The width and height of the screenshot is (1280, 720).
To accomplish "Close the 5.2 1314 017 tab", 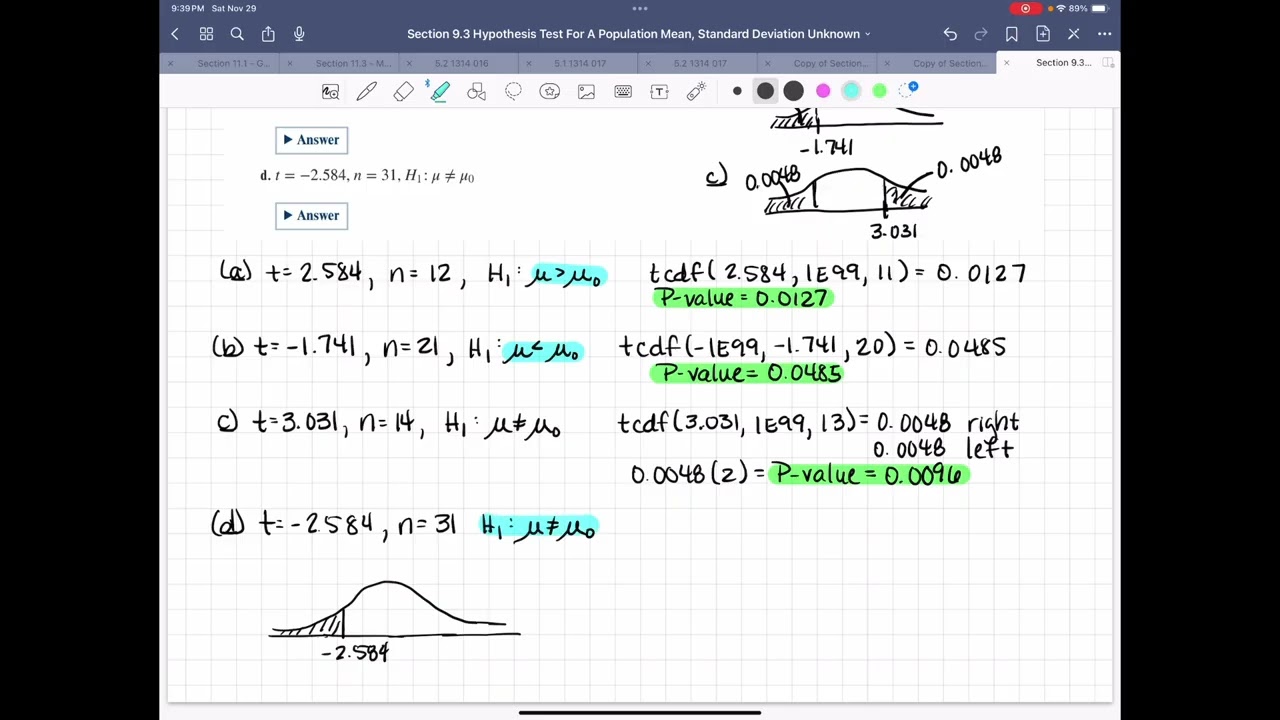I will point(648,63).
